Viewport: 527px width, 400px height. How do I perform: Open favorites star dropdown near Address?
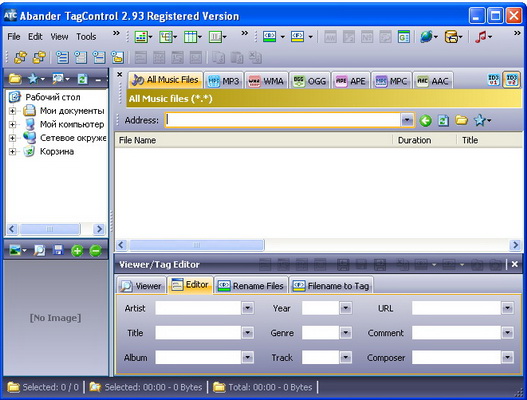[482, 120]
